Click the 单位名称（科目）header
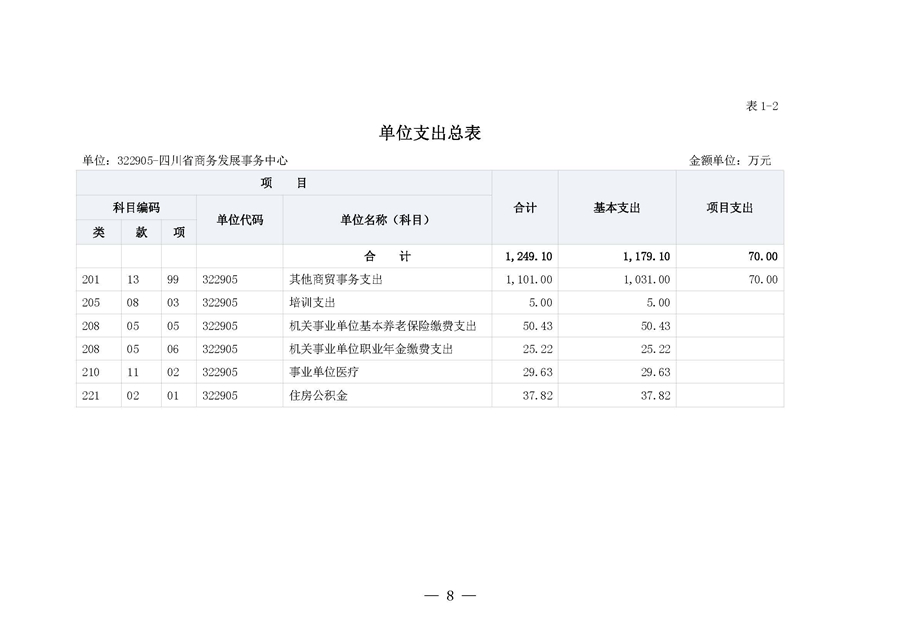The height and width of the screenshot is (636, 900). pos(386,219)
